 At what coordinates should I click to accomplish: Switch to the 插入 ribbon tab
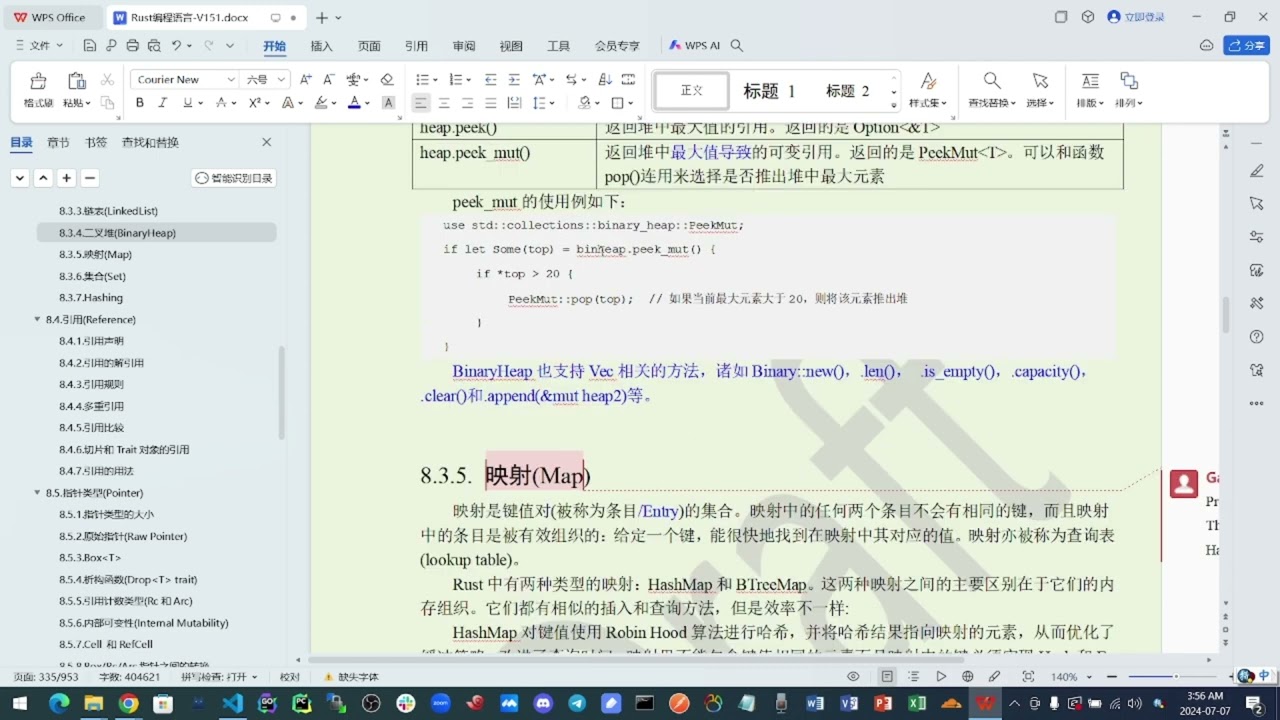click(x=321, y=46)
